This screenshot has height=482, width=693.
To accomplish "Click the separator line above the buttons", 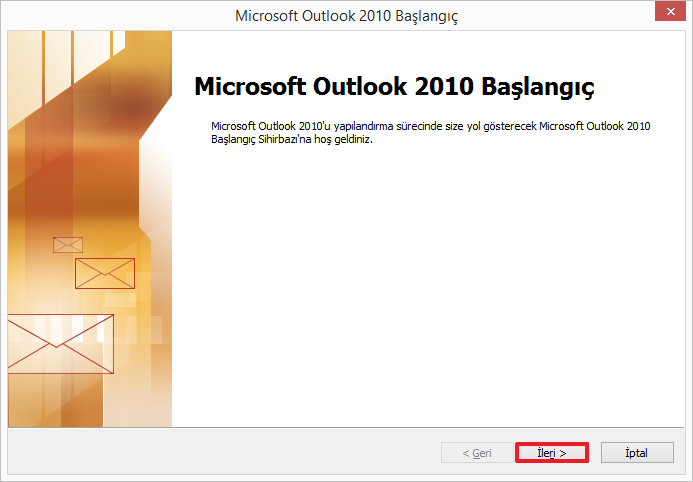I will [x=346, y=428].
